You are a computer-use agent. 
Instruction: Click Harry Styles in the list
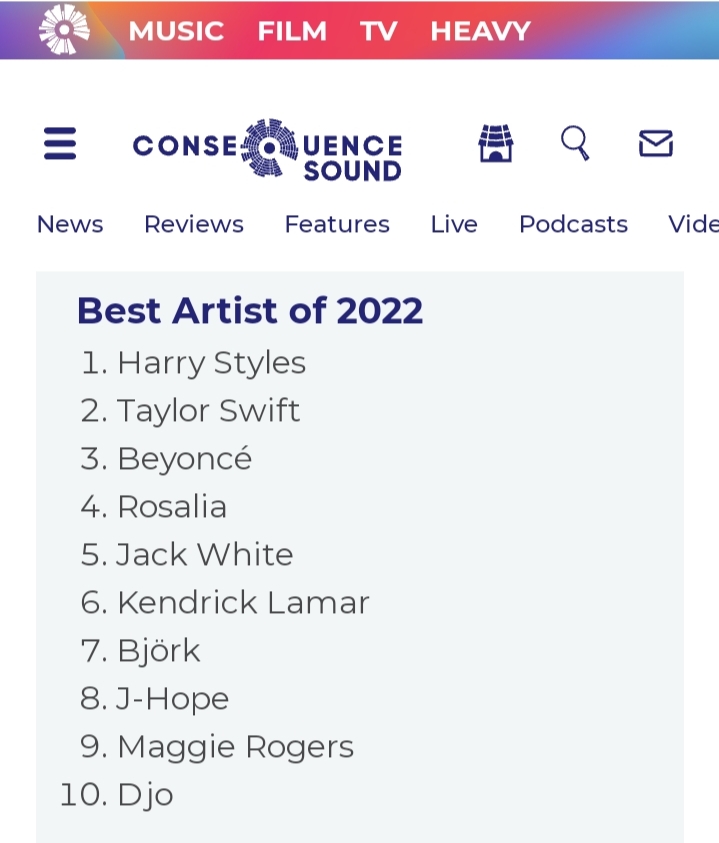click(x=211, y=362)
